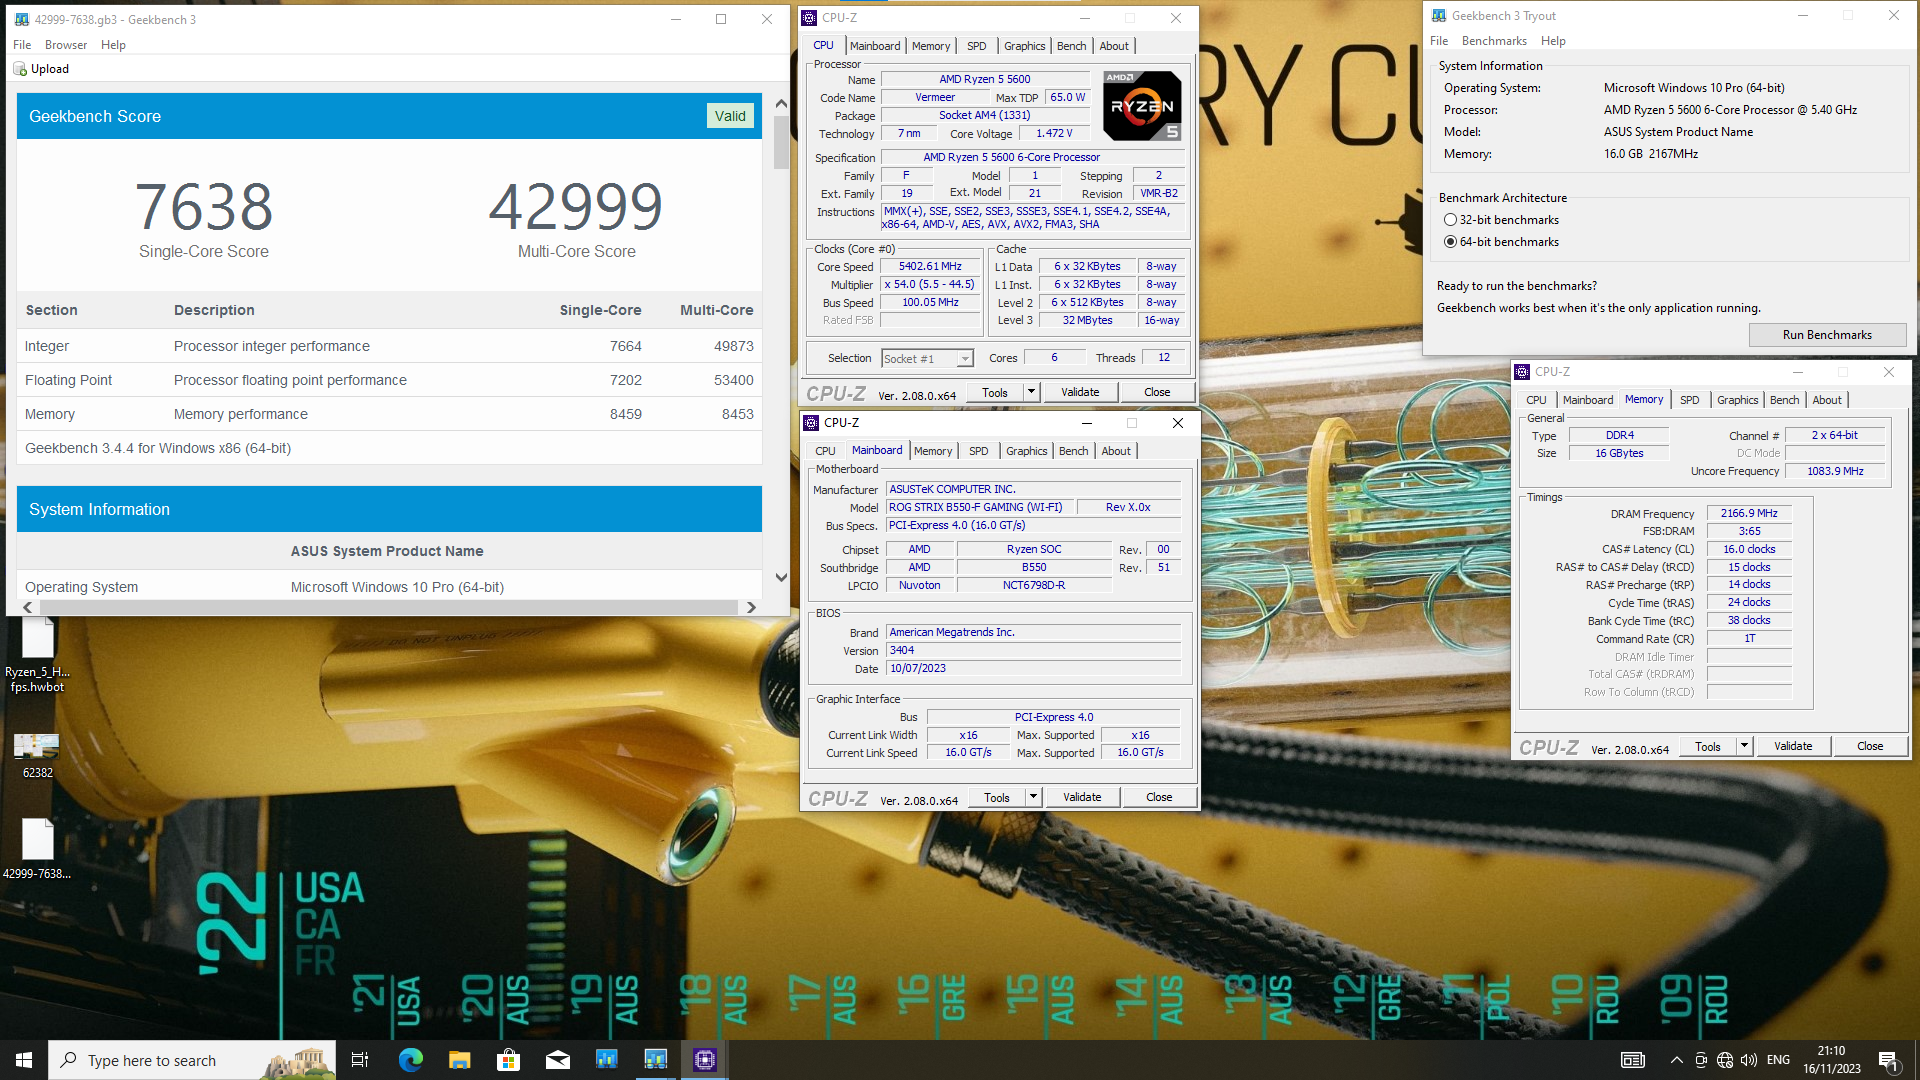1920x1080 pixels.
Task: Click the Memory performance row in Geekbench
Action: (x=389, y=414)
